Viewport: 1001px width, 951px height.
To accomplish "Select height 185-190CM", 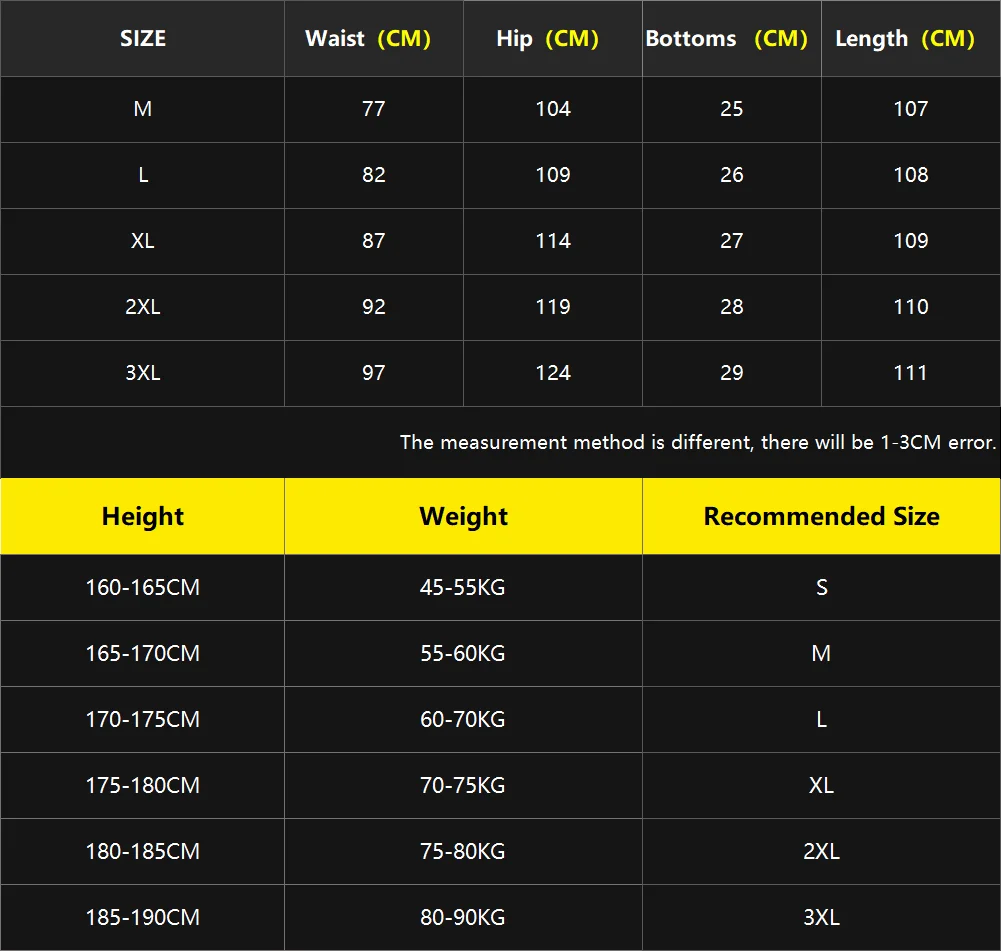I will click(x=143, y=918).
